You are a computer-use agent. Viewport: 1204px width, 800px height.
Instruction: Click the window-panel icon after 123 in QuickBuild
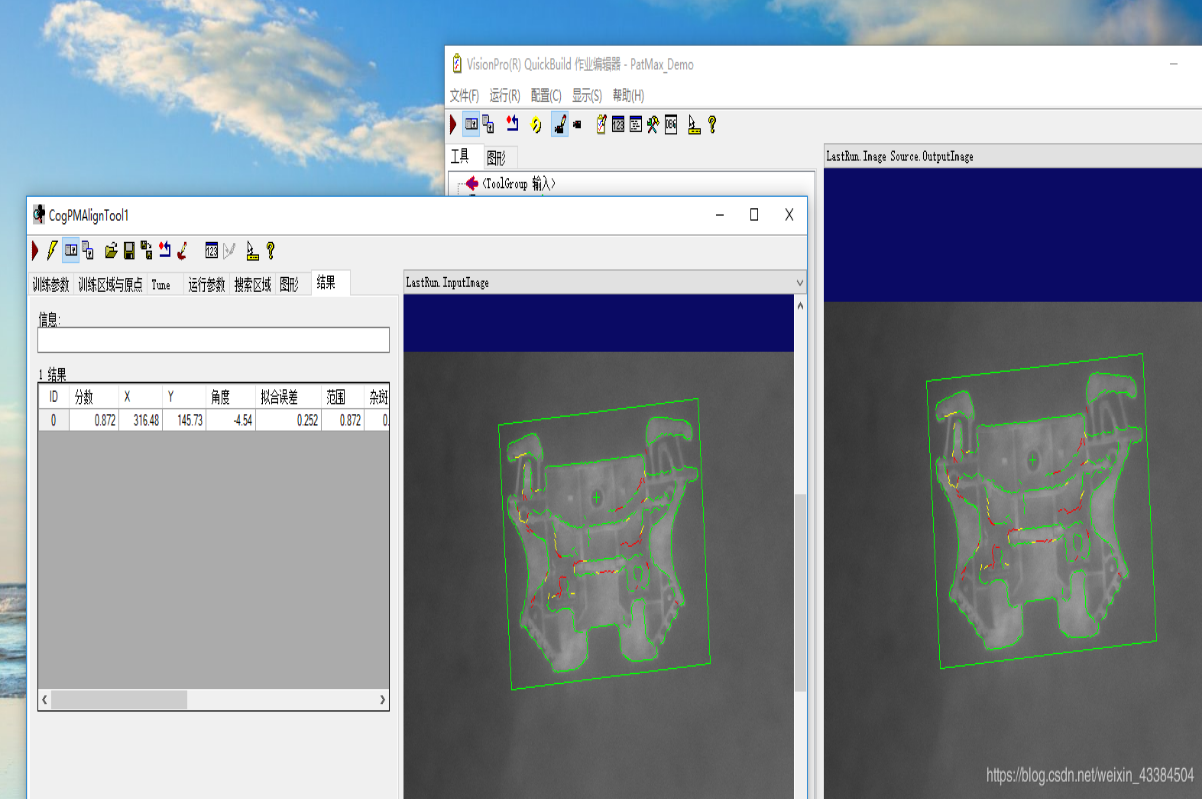pyautogui.click(x=635, y=124)
